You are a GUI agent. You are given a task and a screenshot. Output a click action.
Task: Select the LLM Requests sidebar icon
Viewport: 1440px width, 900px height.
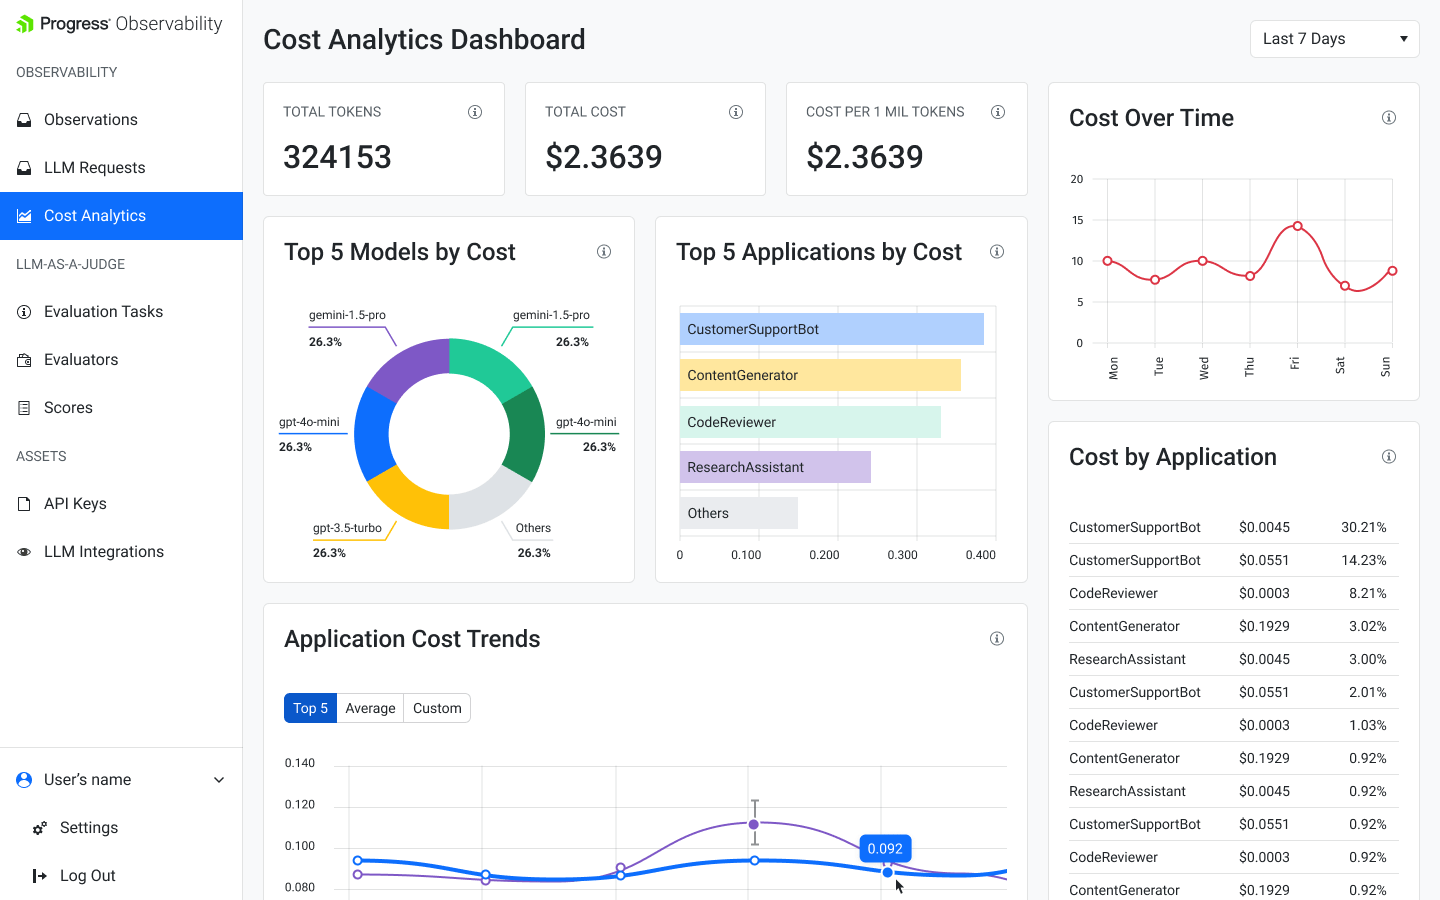pos(24,167)
